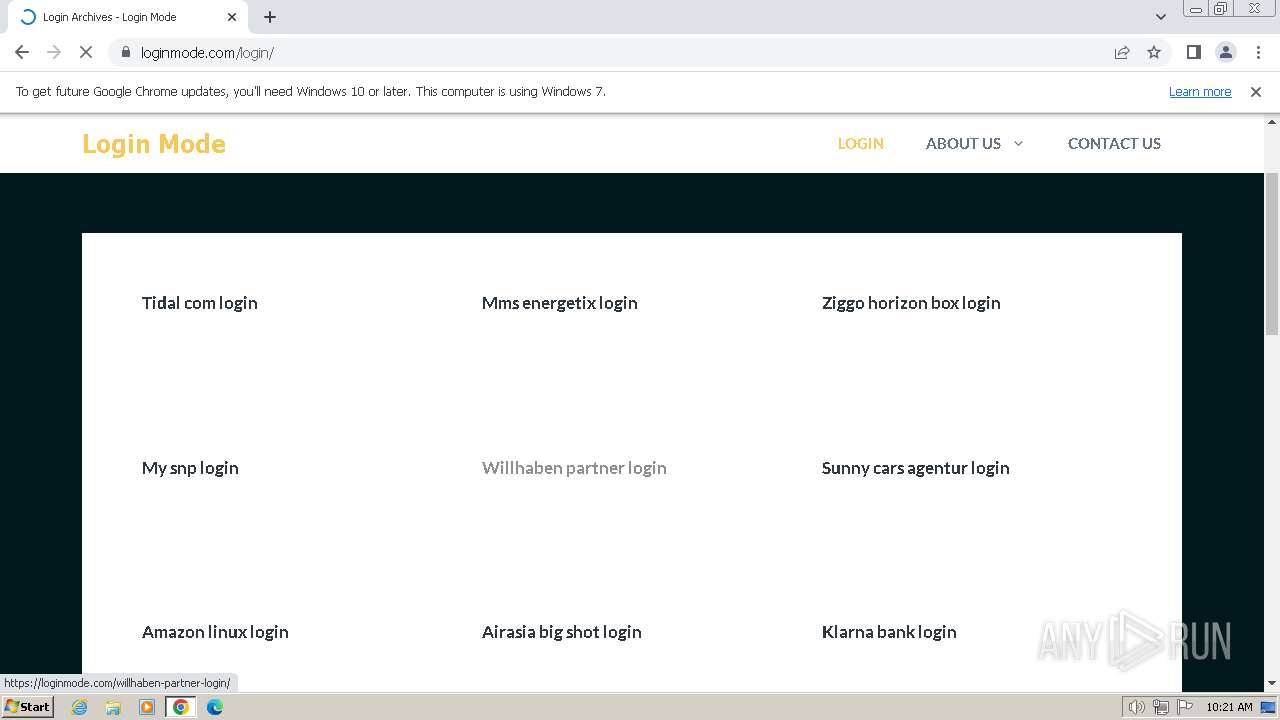
Task: Open the browser side panel
Action: coord(1193,52)
